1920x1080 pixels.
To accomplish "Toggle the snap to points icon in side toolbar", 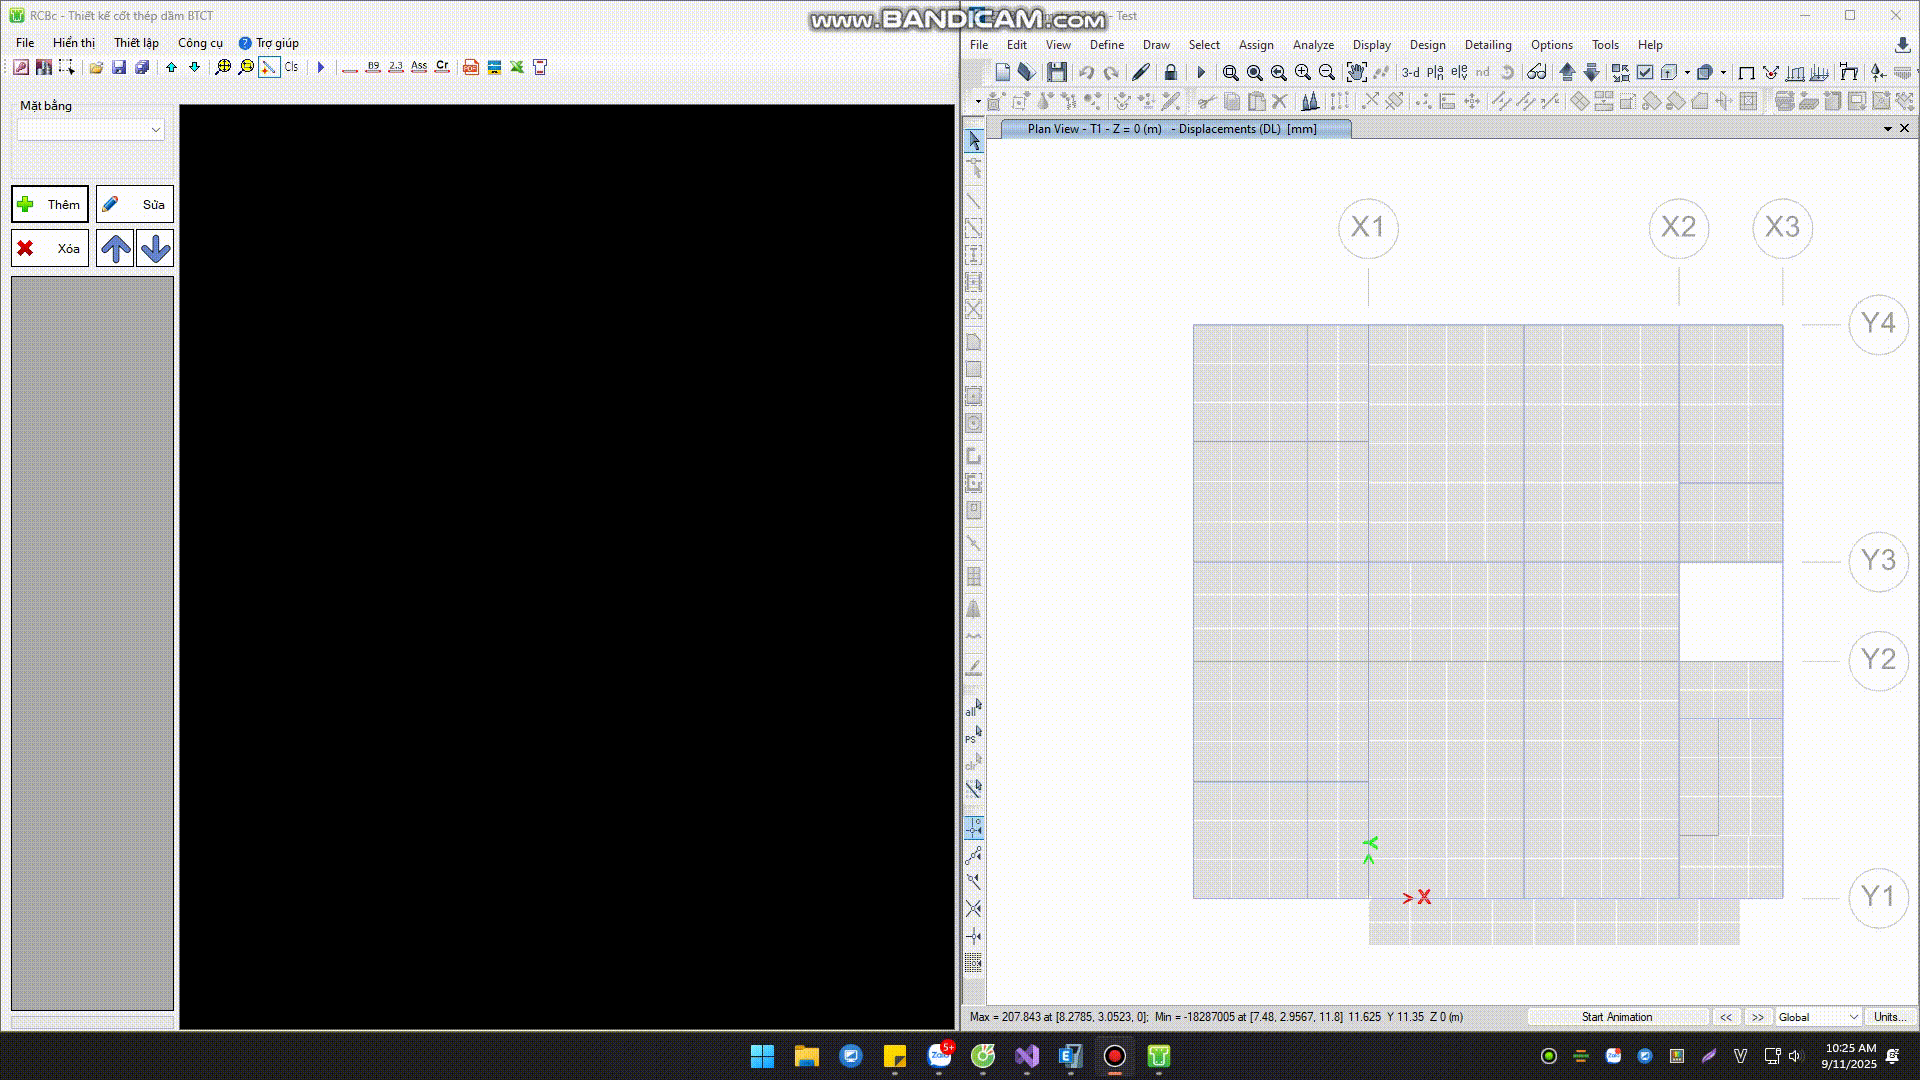I will click(974, 828).
